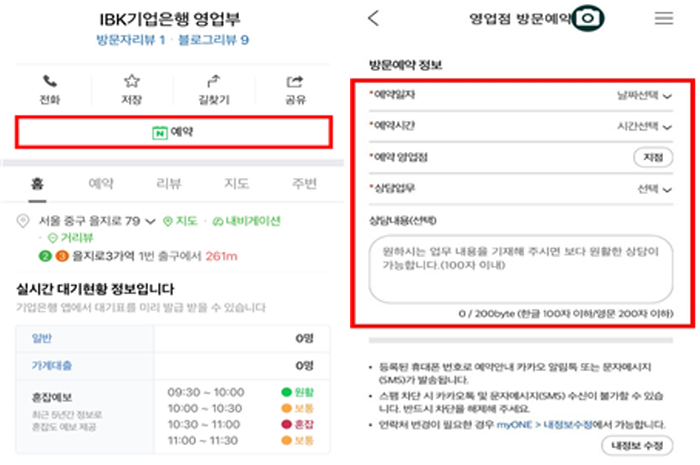Viewport: 700px width, 465px height.
Task: Click the 내정보 수정 button
Action: [x=637, y=445]
